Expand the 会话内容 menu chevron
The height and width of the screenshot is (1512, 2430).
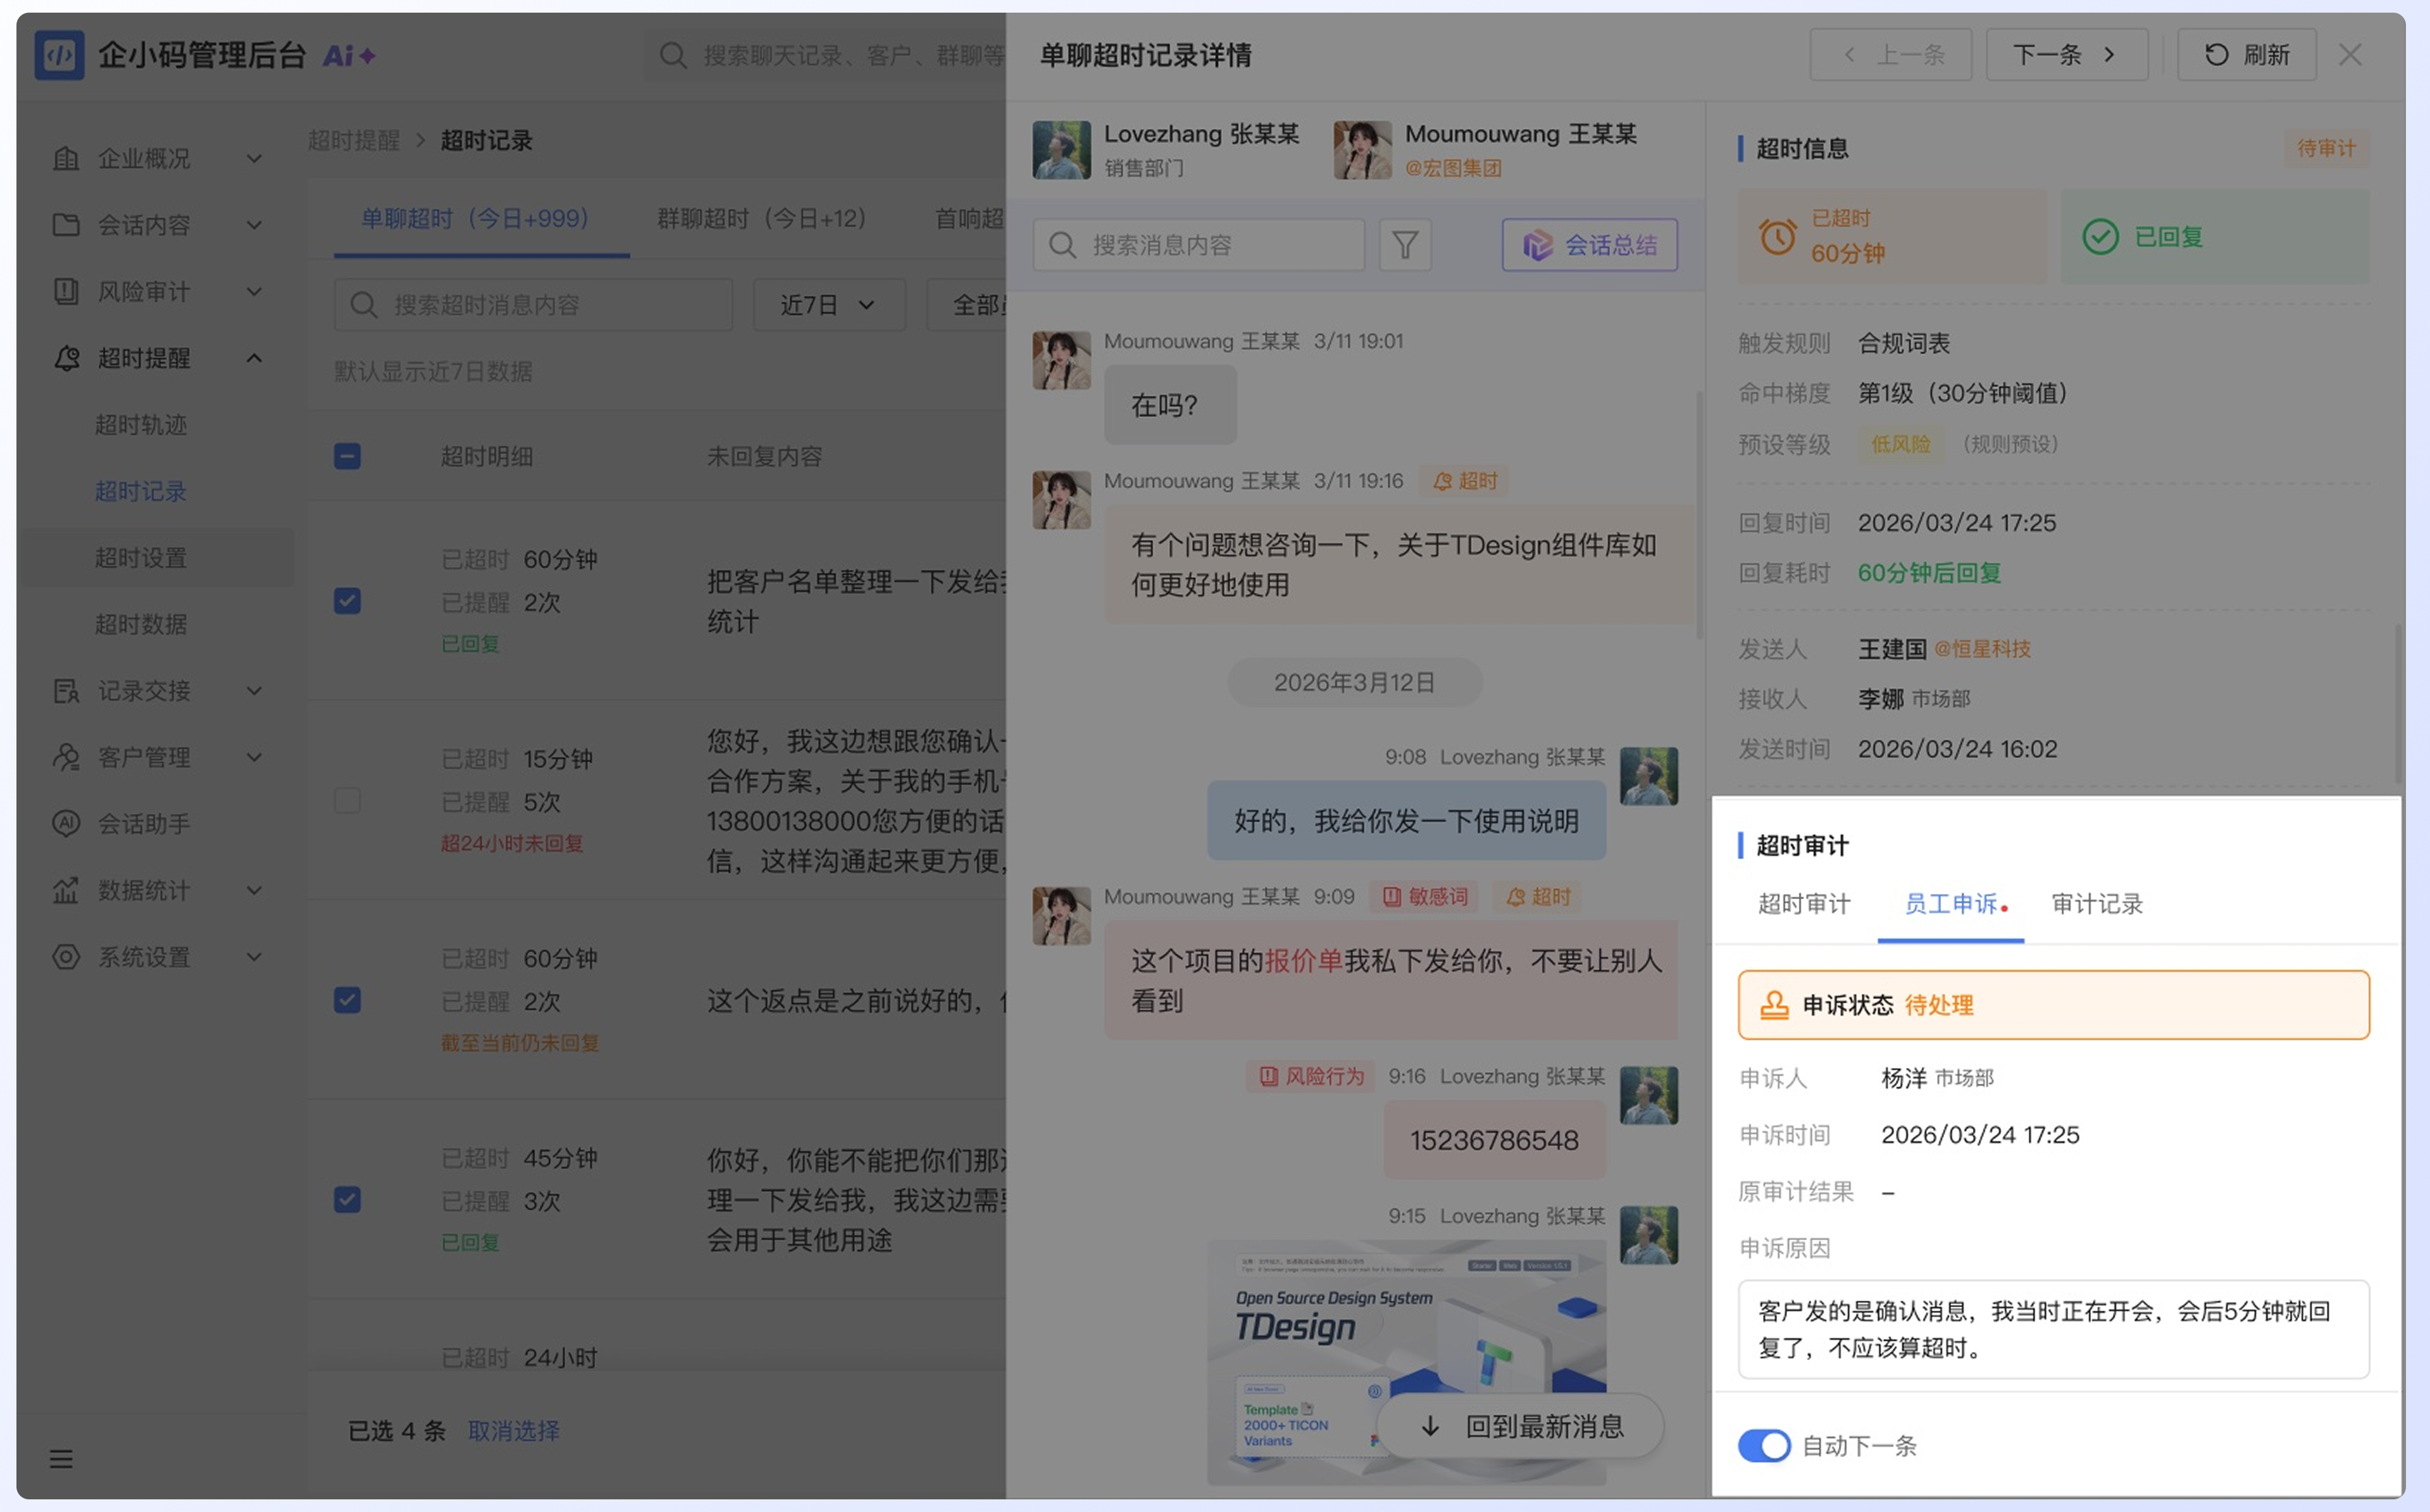(x=254, y=225)
